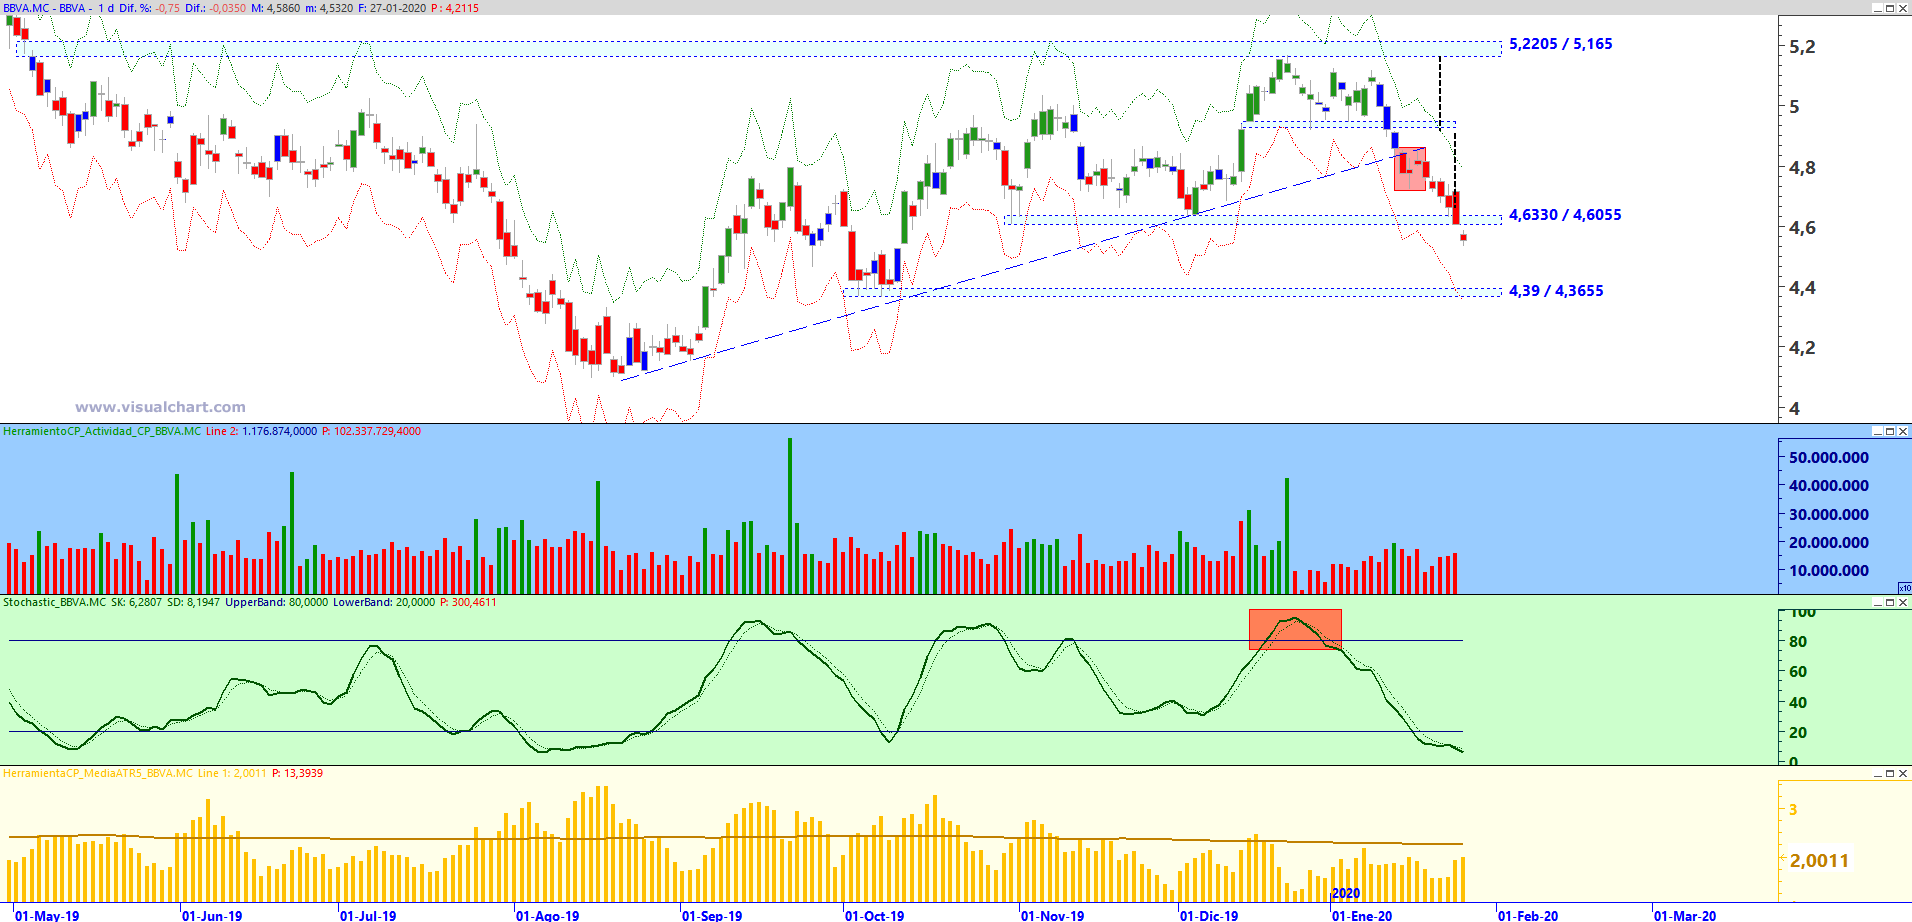Click 30.000.000 on the volume axis
Image resolution: width=1912 pixels, height=922 pixels.
tap(1829, 515)
